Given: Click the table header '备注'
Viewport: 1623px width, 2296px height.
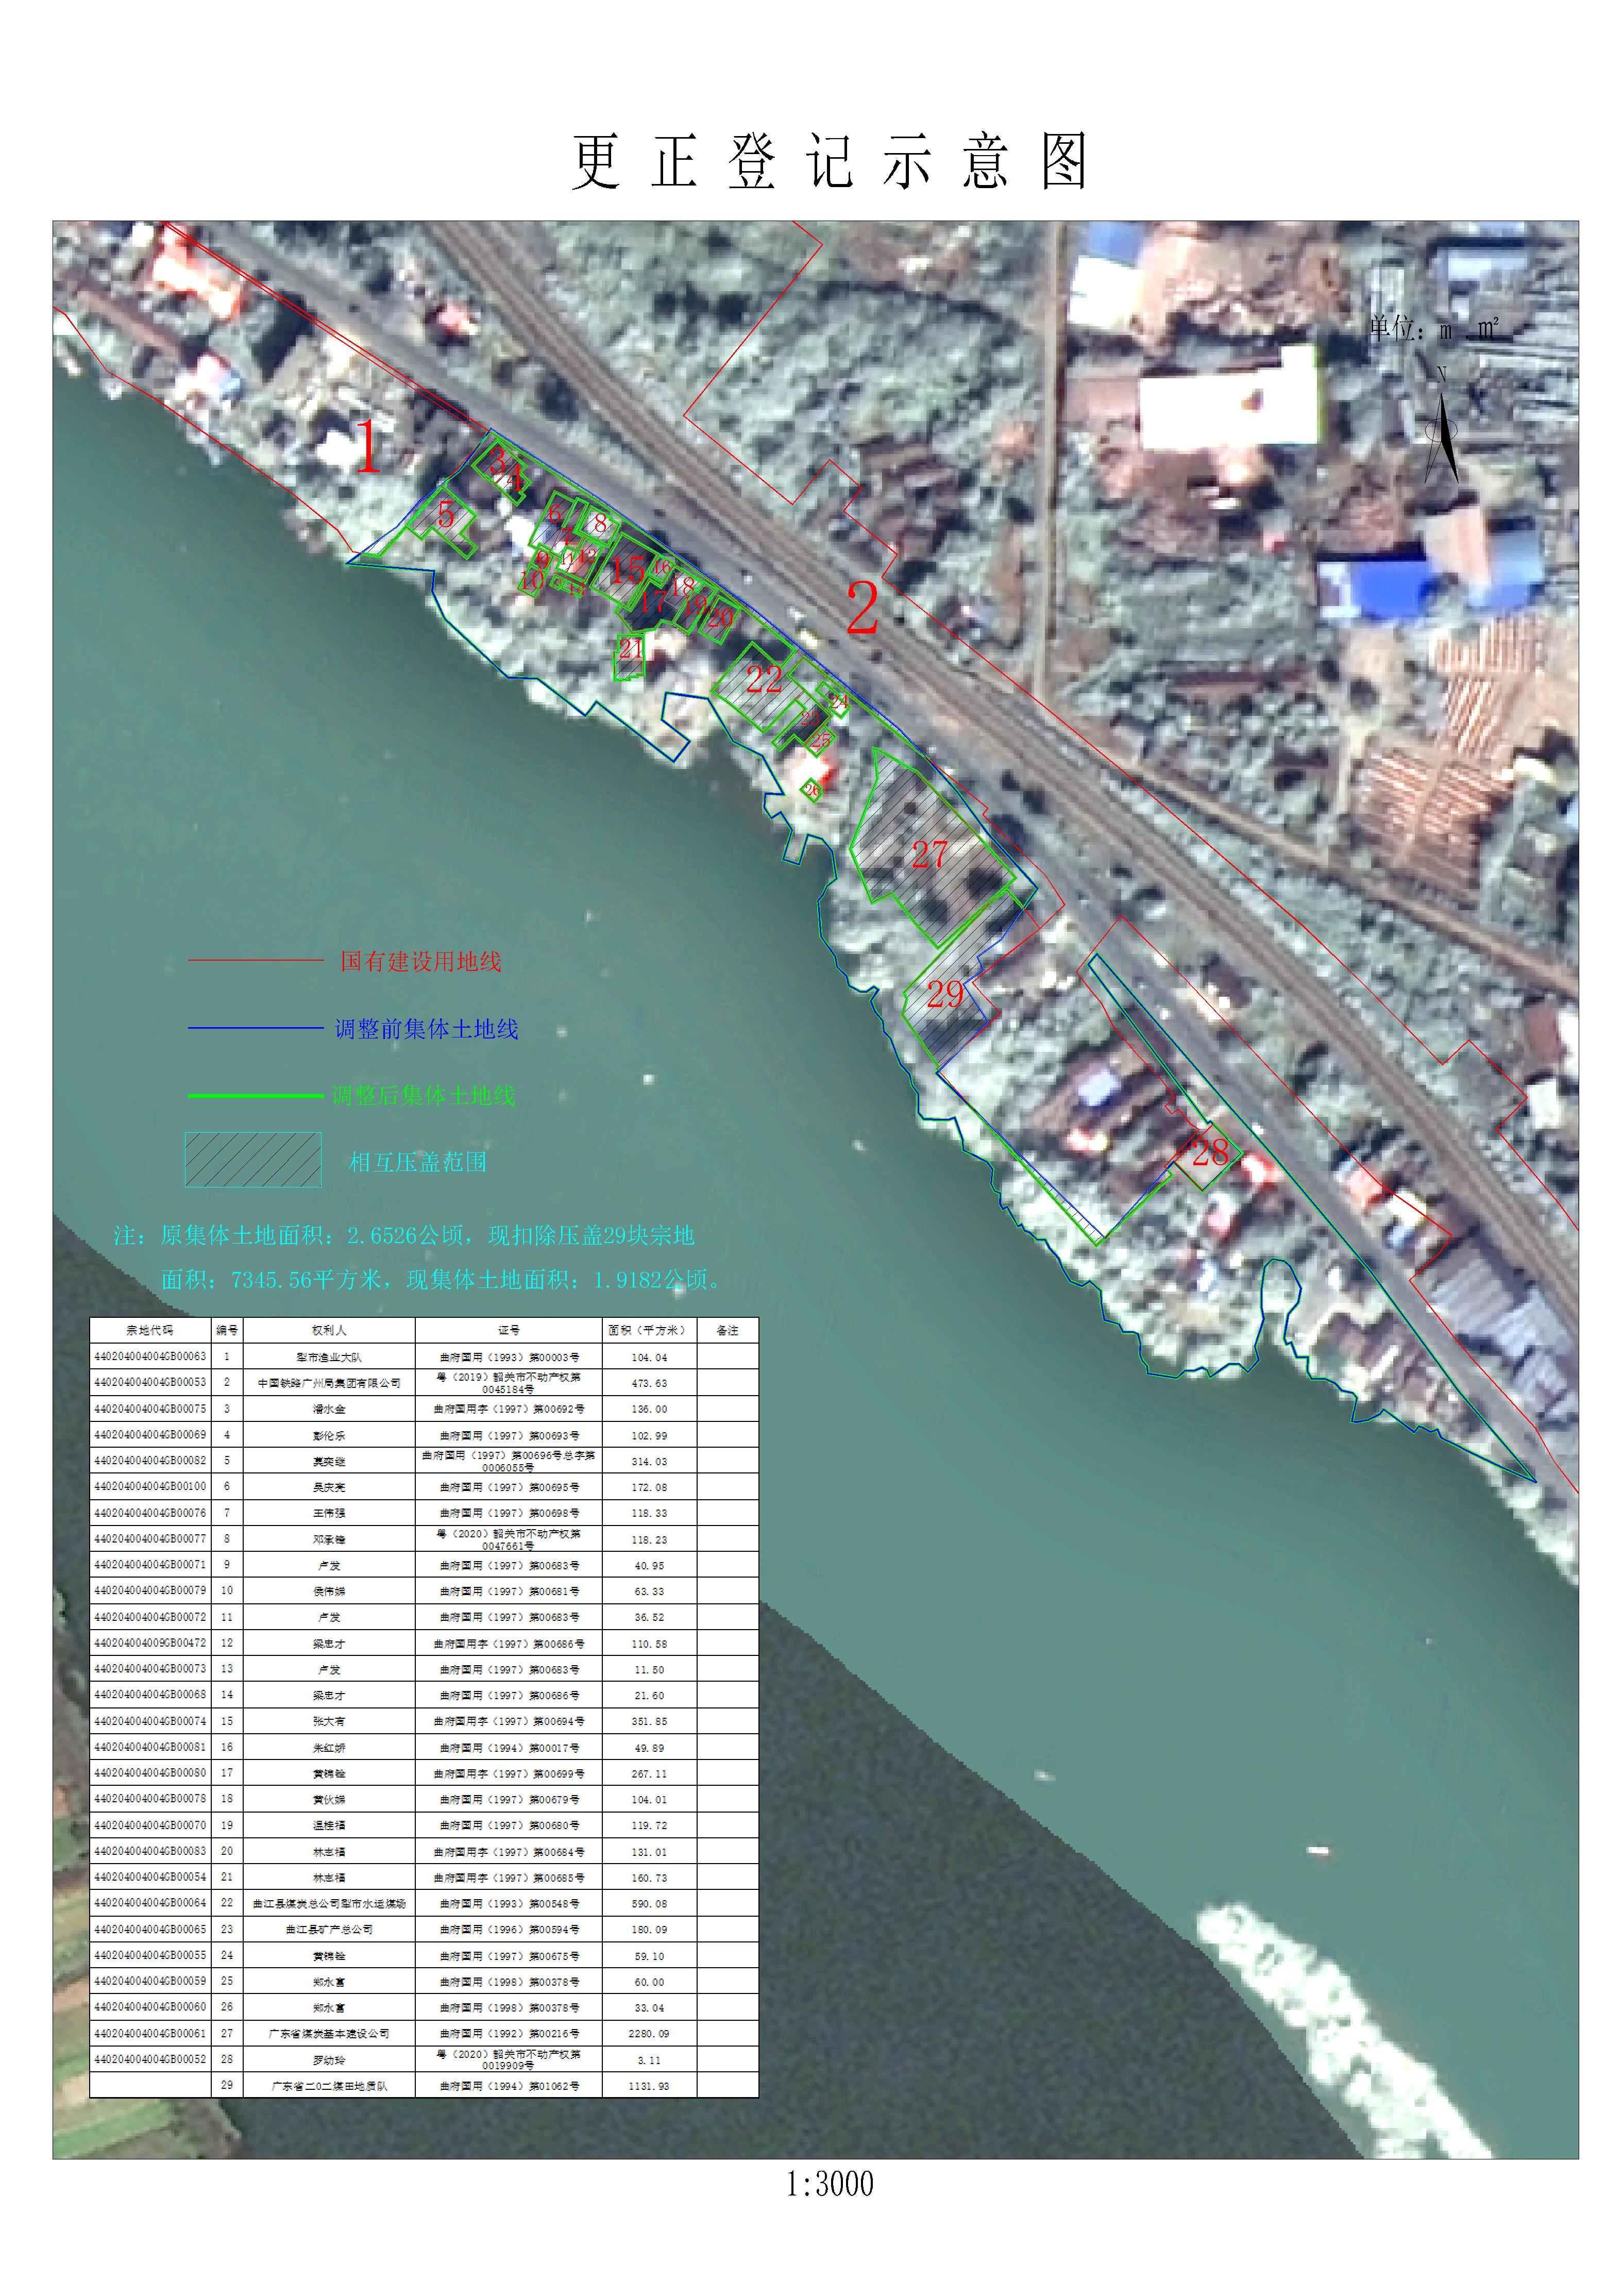Looking at the screenshot, I should tap(727, 1330).
